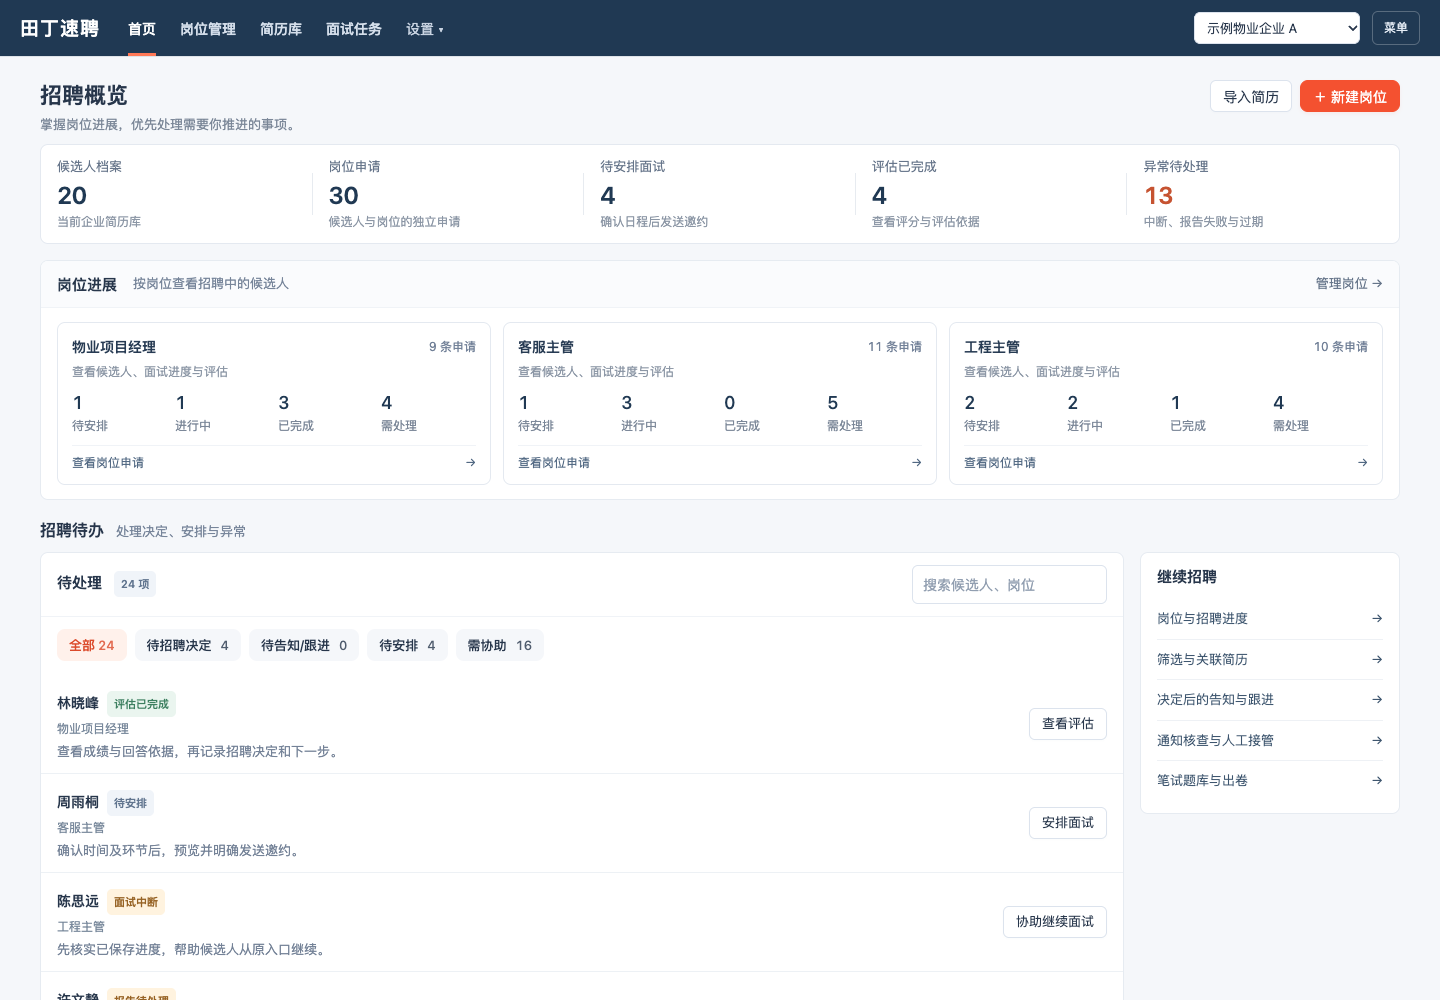Follow the 管理岗位 link
The height and width of the screenshot is (1000, 1440).
pyautogui.click(x=1349, y=284)
